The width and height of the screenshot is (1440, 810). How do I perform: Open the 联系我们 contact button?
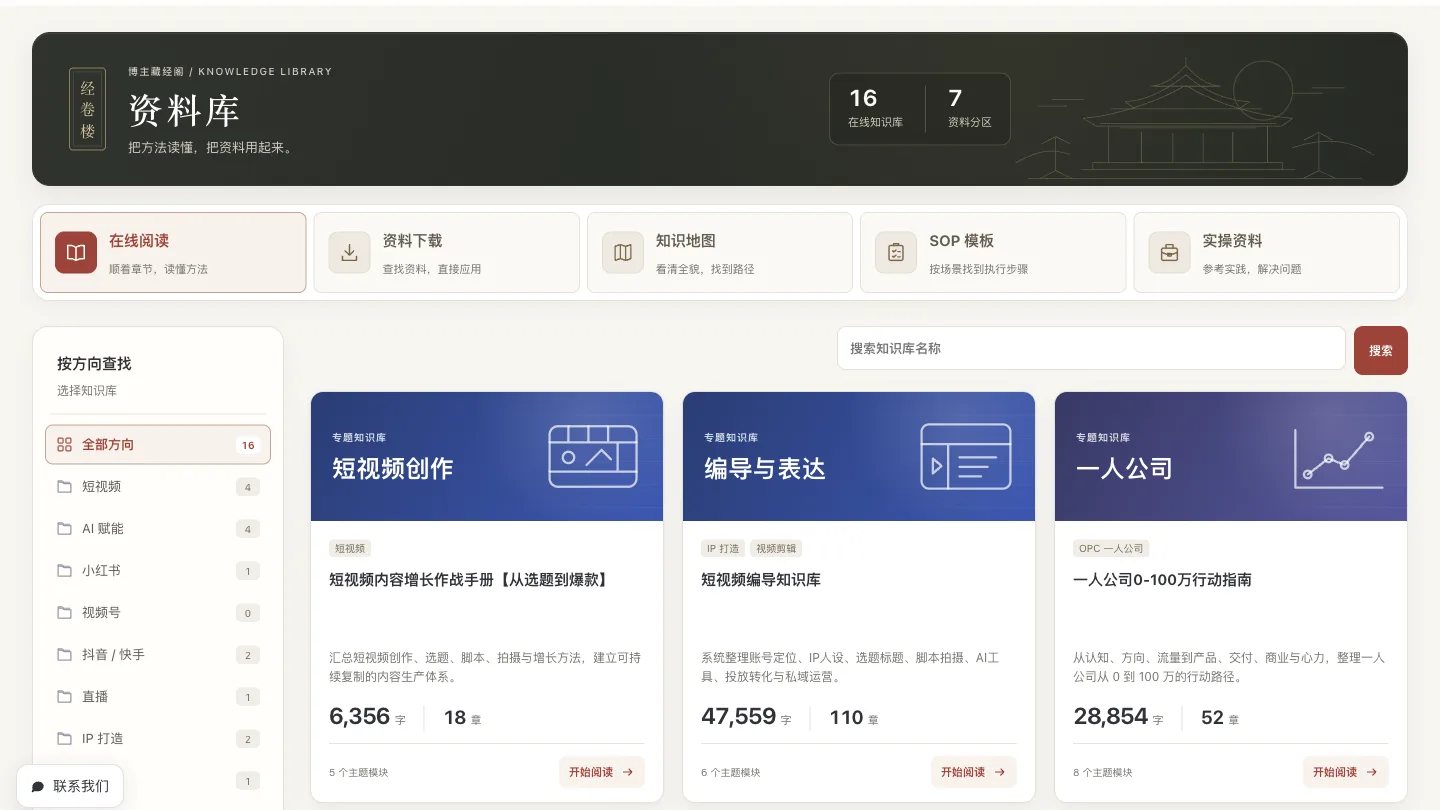click(70, 787)
